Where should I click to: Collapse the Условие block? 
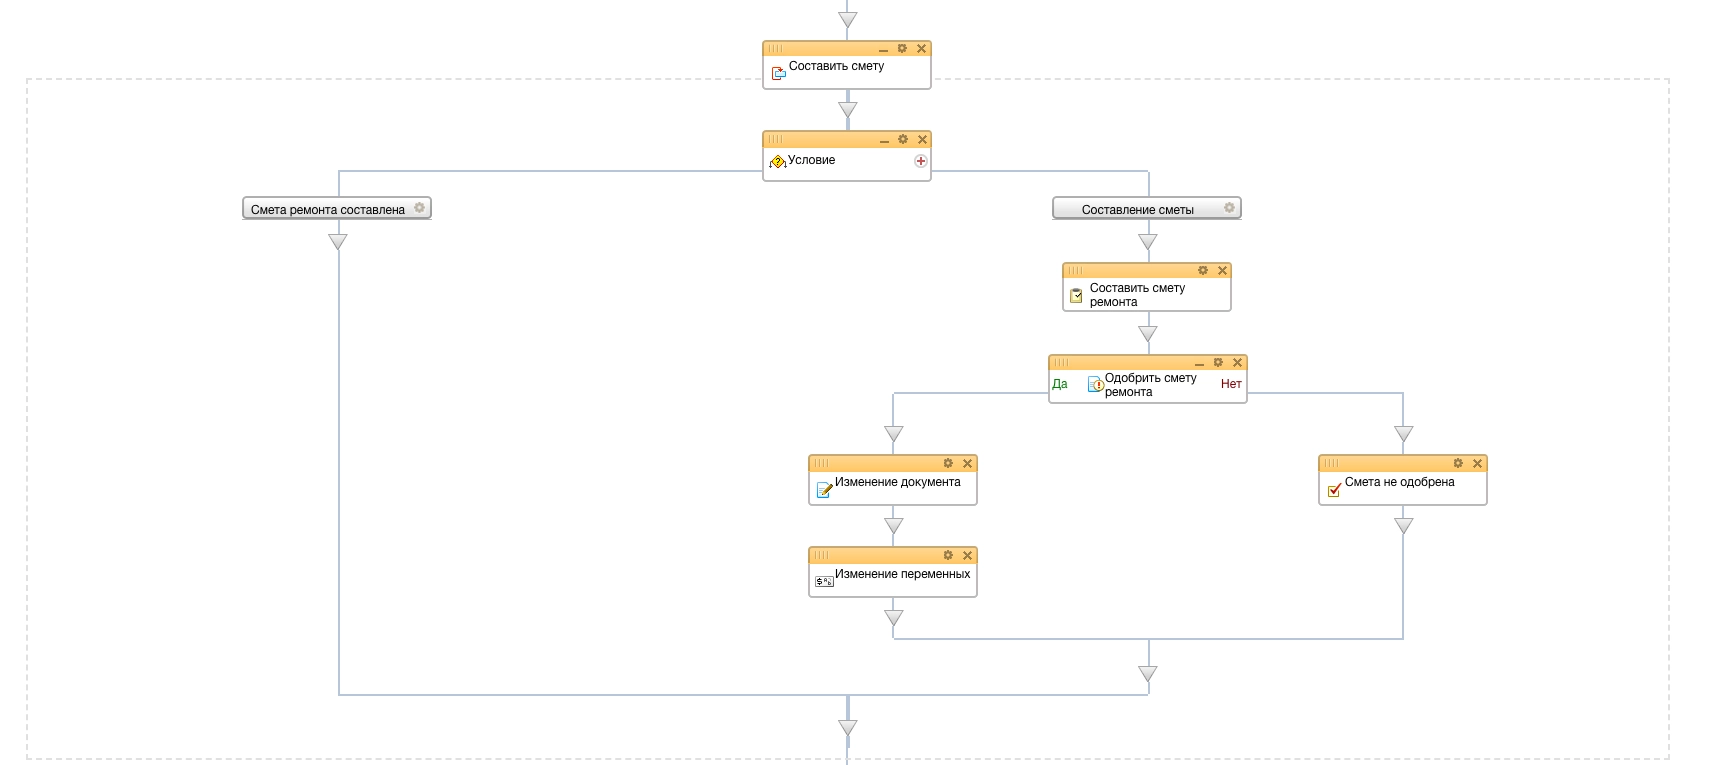click(x=883, y=141)
